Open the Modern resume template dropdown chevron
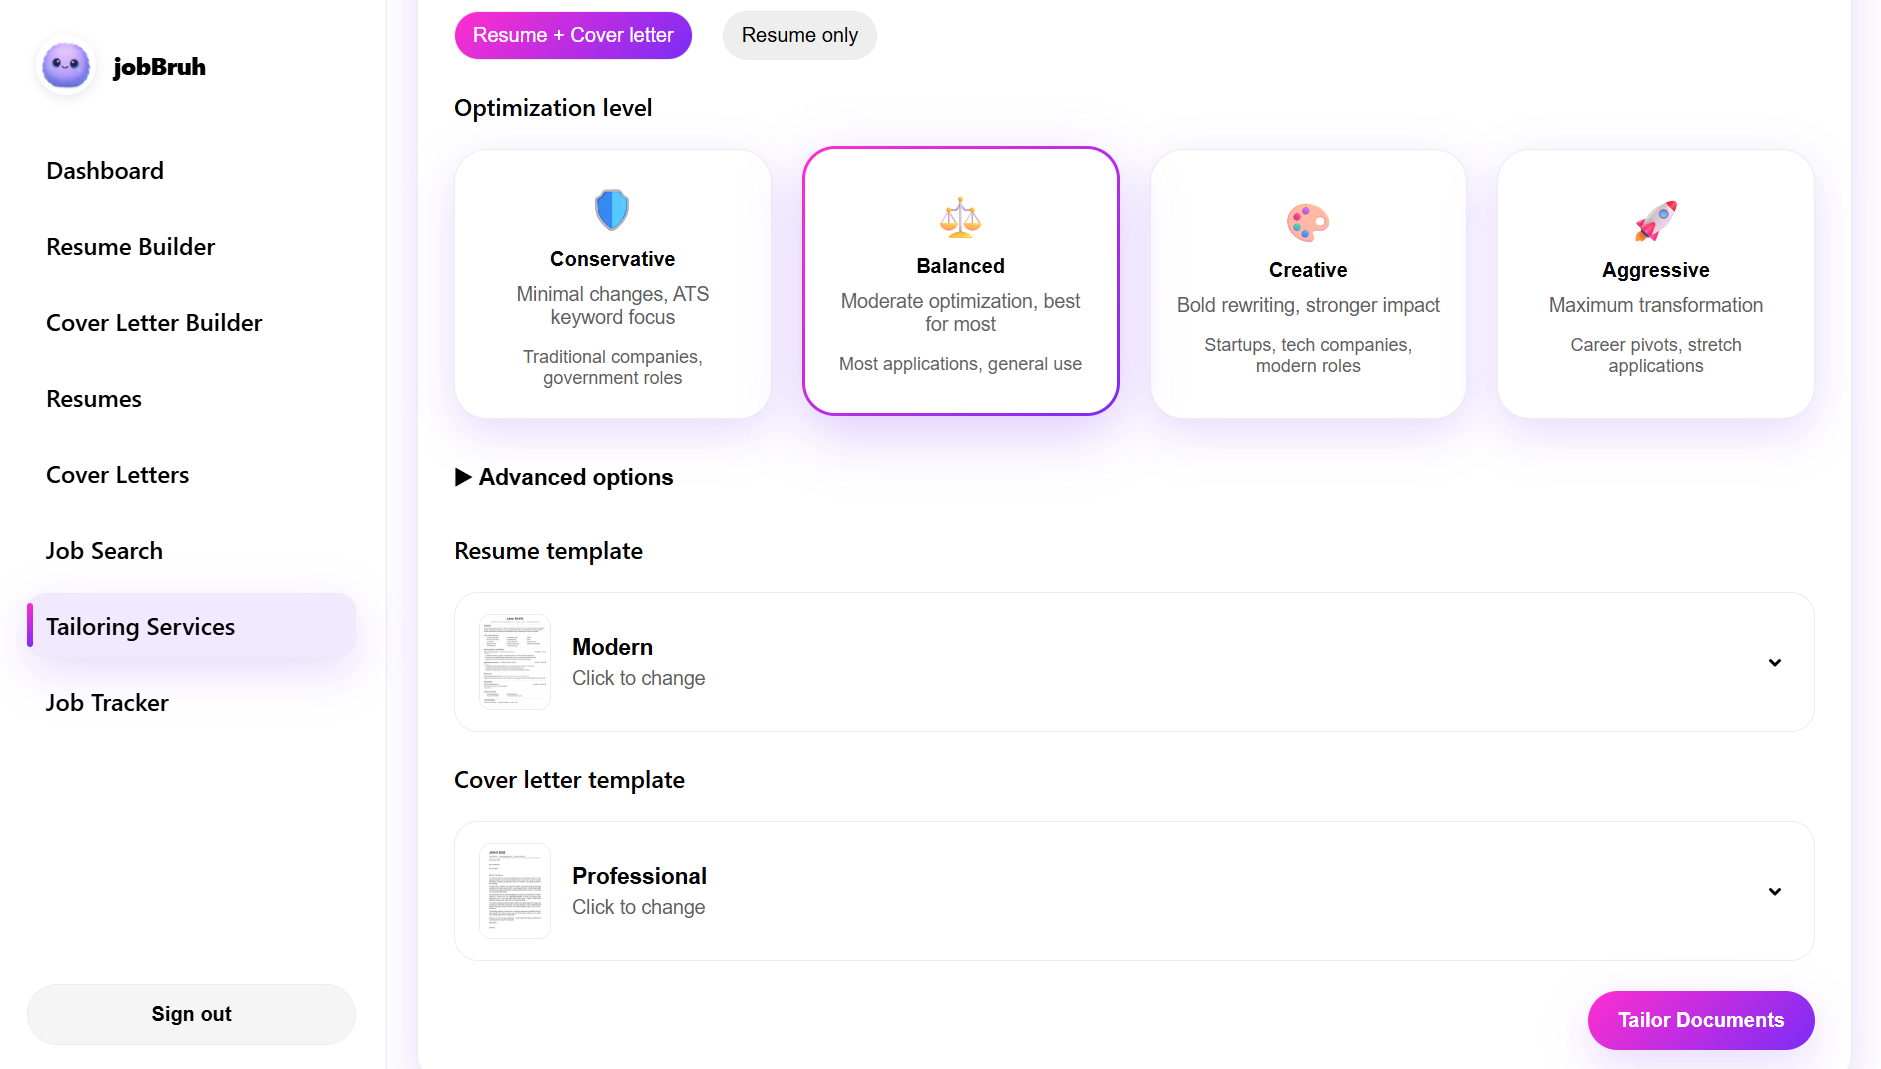The width and height of the screenshot is (1881, 1069). 1774,662
